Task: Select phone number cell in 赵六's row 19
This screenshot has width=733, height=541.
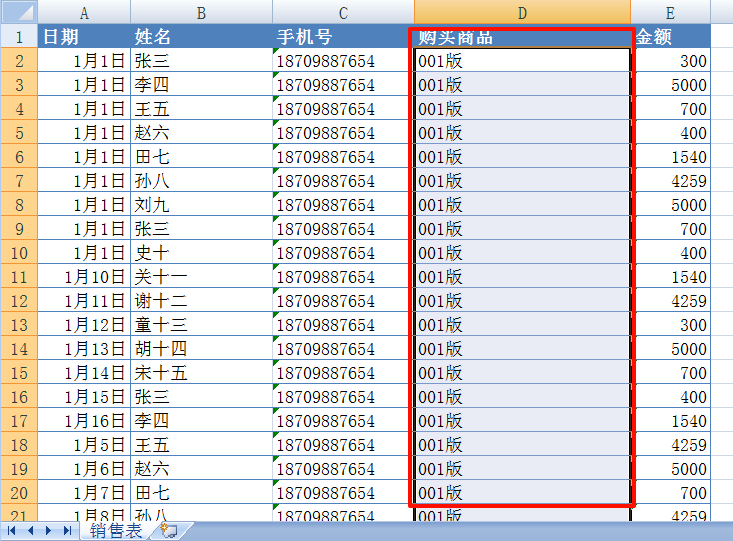Action: pos(343,469)
